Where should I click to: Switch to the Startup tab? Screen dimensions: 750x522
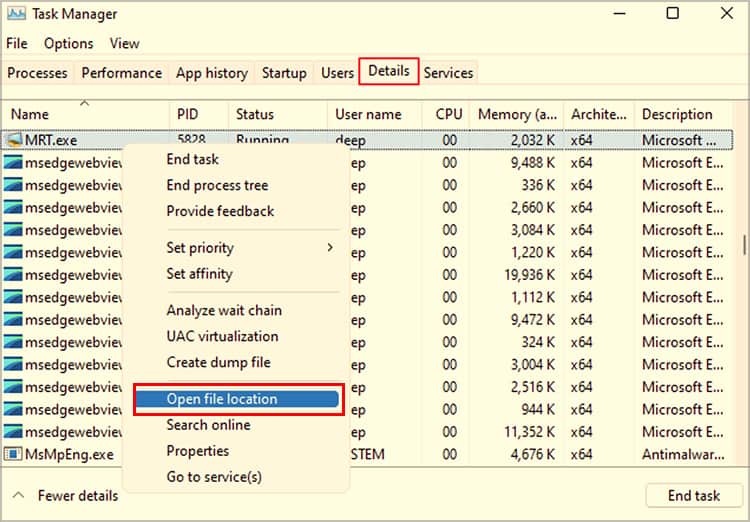[284, 73]
